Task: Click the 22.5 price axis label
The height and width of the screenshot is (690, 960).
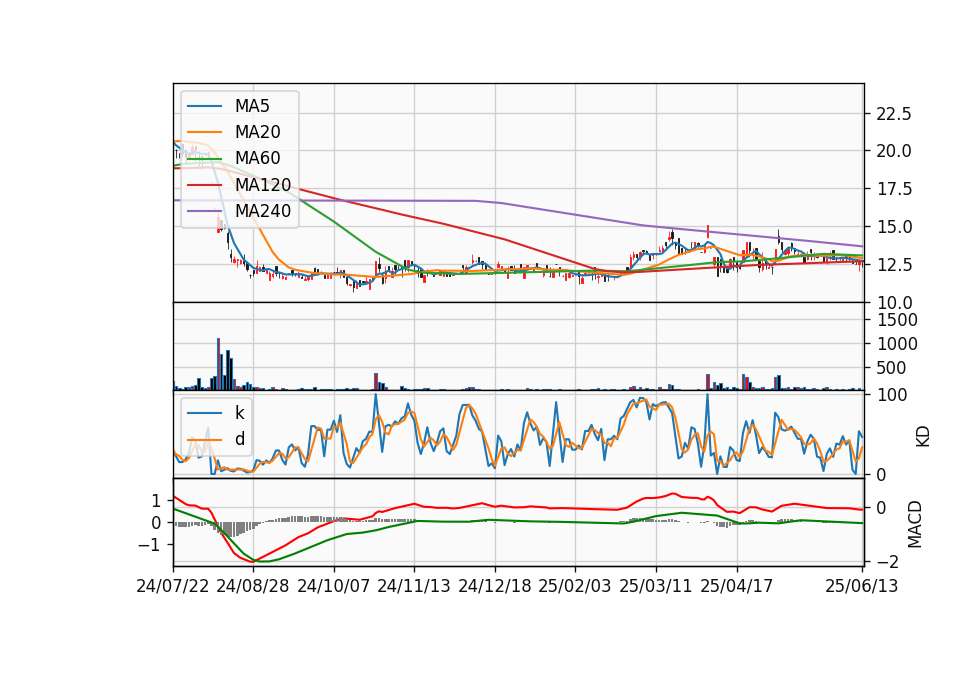Action: point(894,114)
